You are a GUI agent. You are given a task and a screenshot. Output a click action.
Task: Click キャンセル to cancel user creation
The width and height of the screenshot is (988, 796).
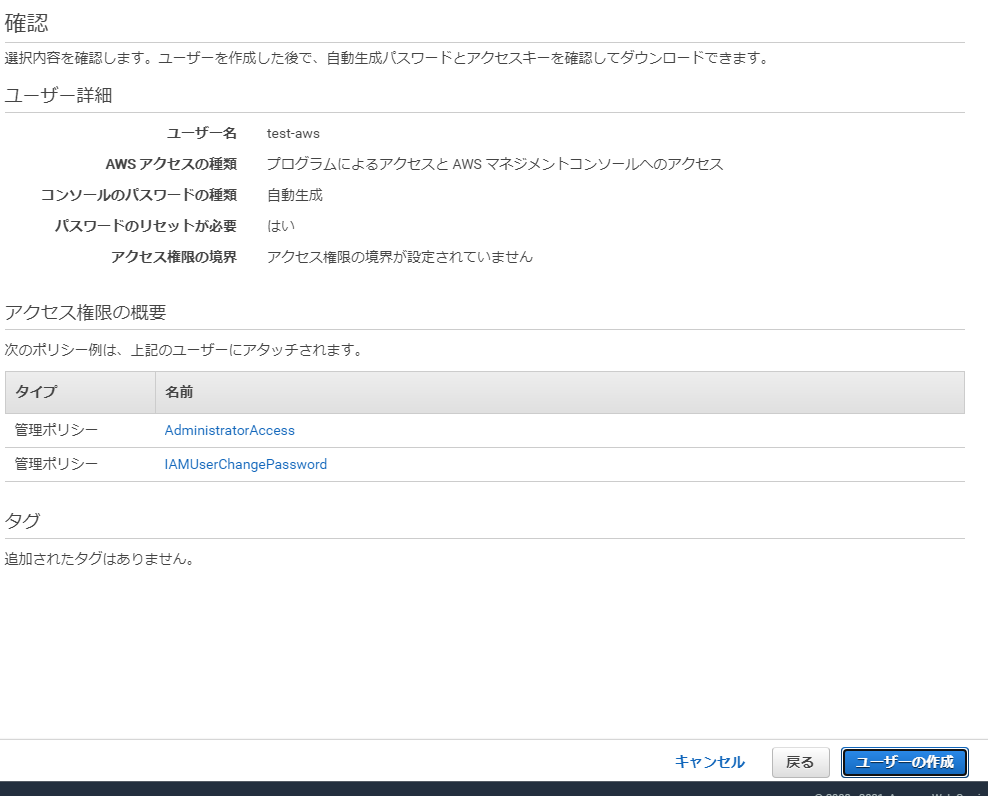pyautogui.click(x=710, y=762)
